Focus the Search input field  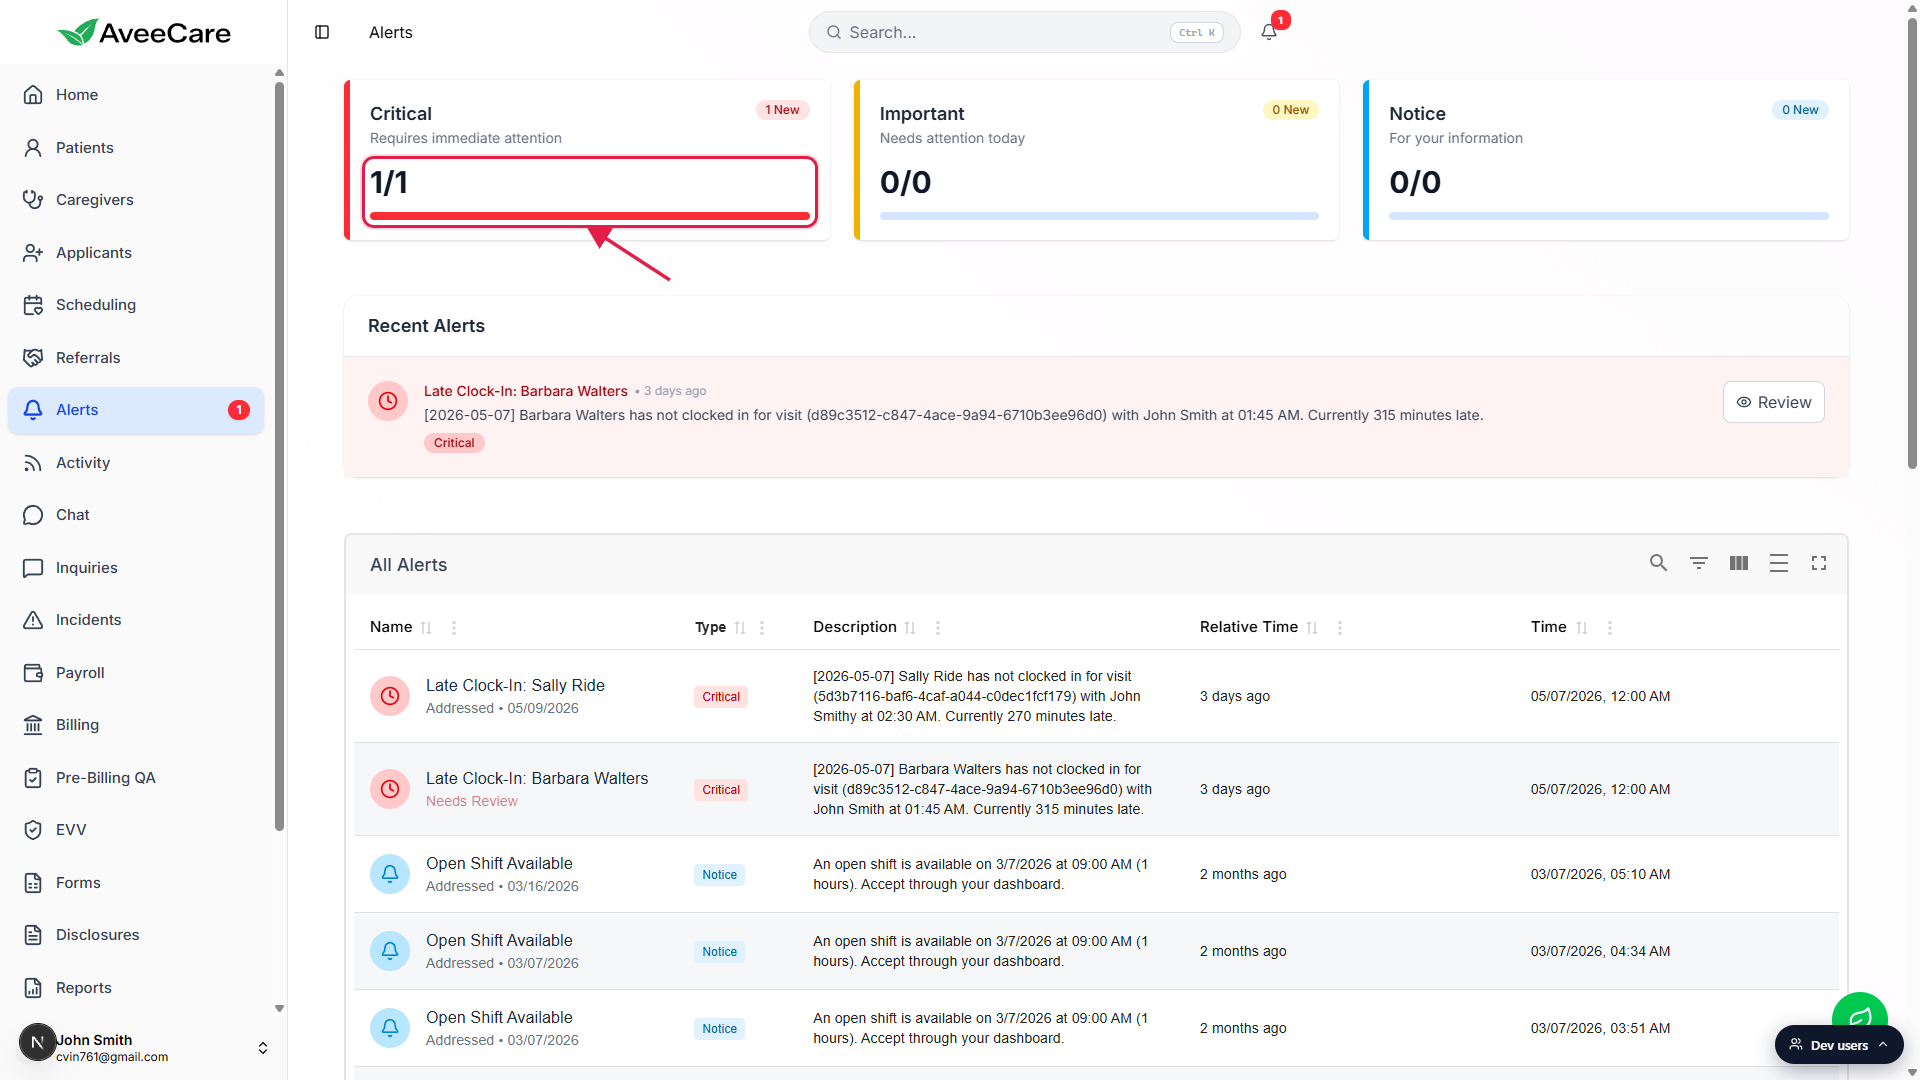[1024, 32]
